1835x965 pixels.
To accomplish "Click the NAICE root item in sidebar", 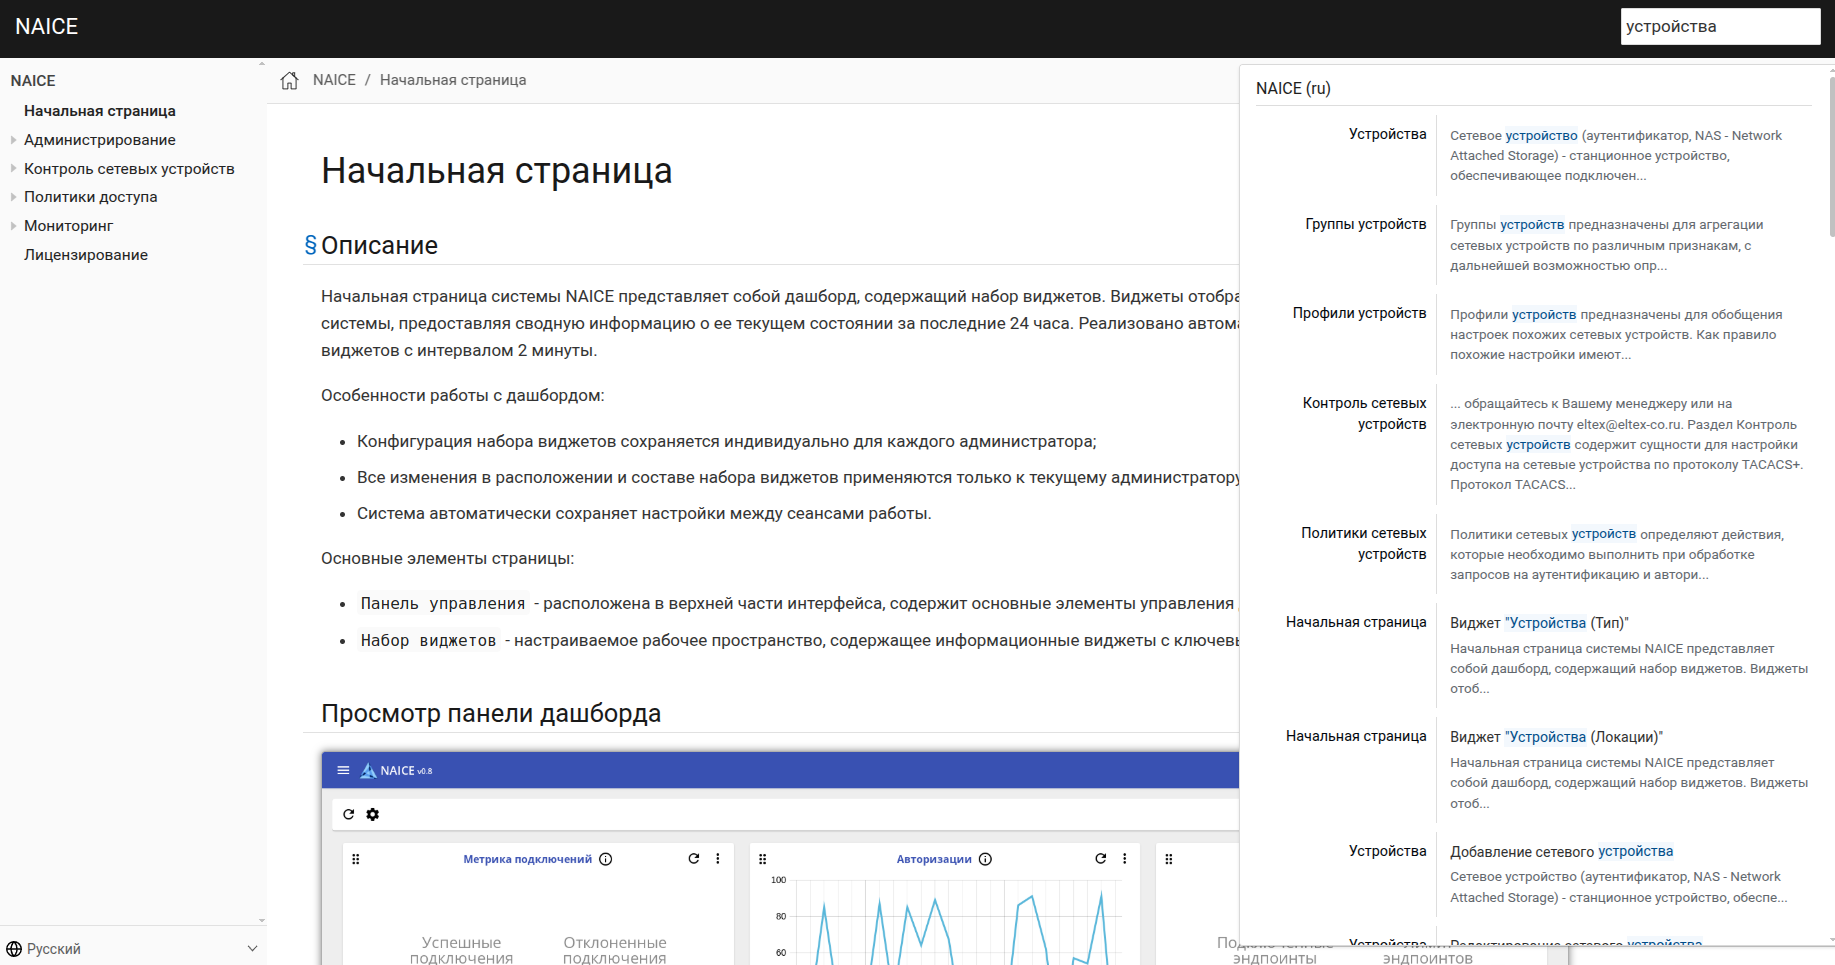I will pos(33,81).
